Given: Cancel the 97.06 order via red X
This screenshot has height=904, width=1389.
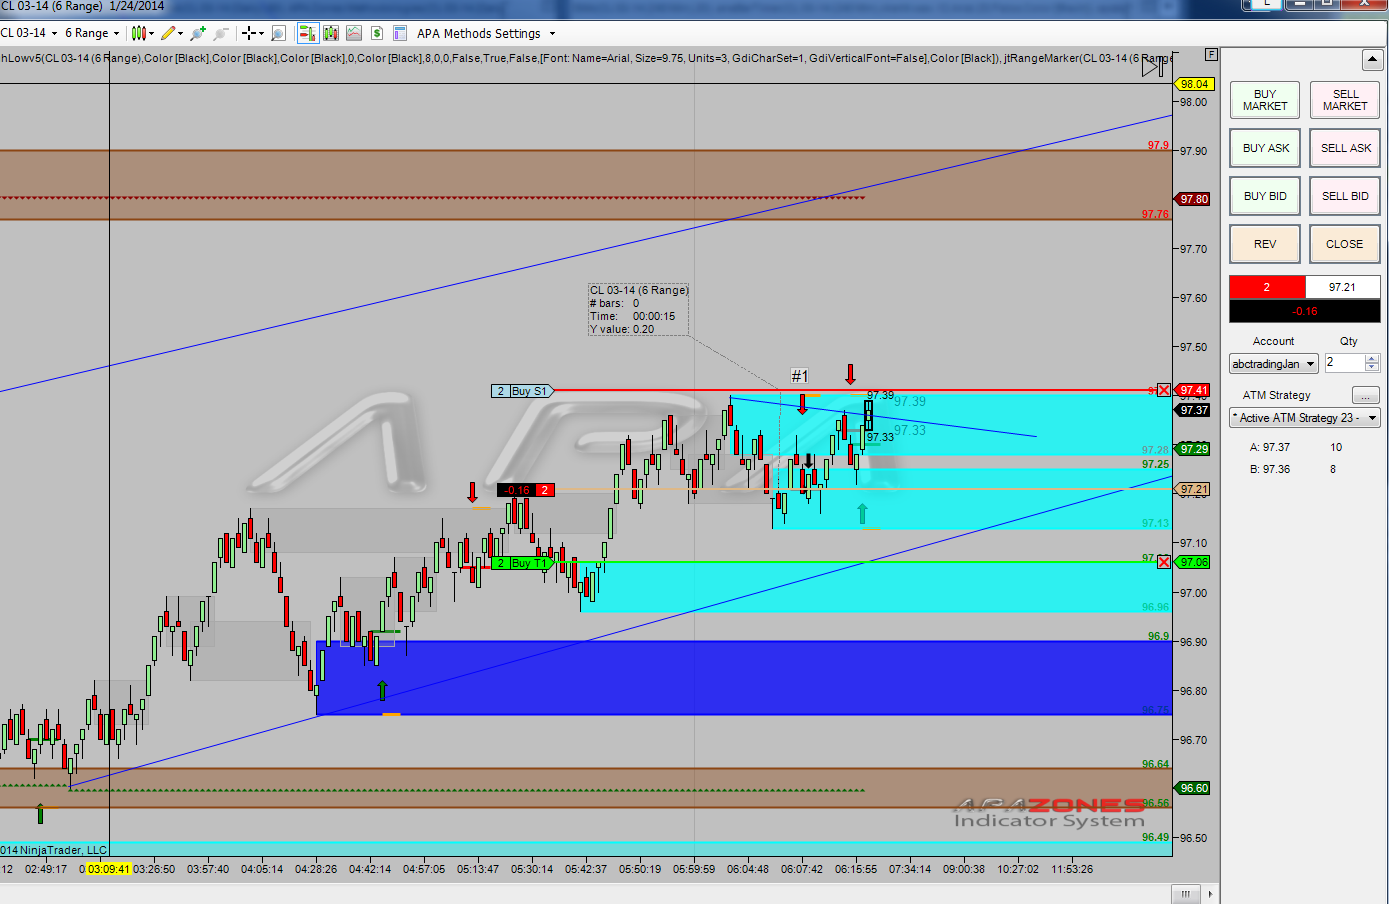Looking at the screenshot, I should (x=1164, y=562).
